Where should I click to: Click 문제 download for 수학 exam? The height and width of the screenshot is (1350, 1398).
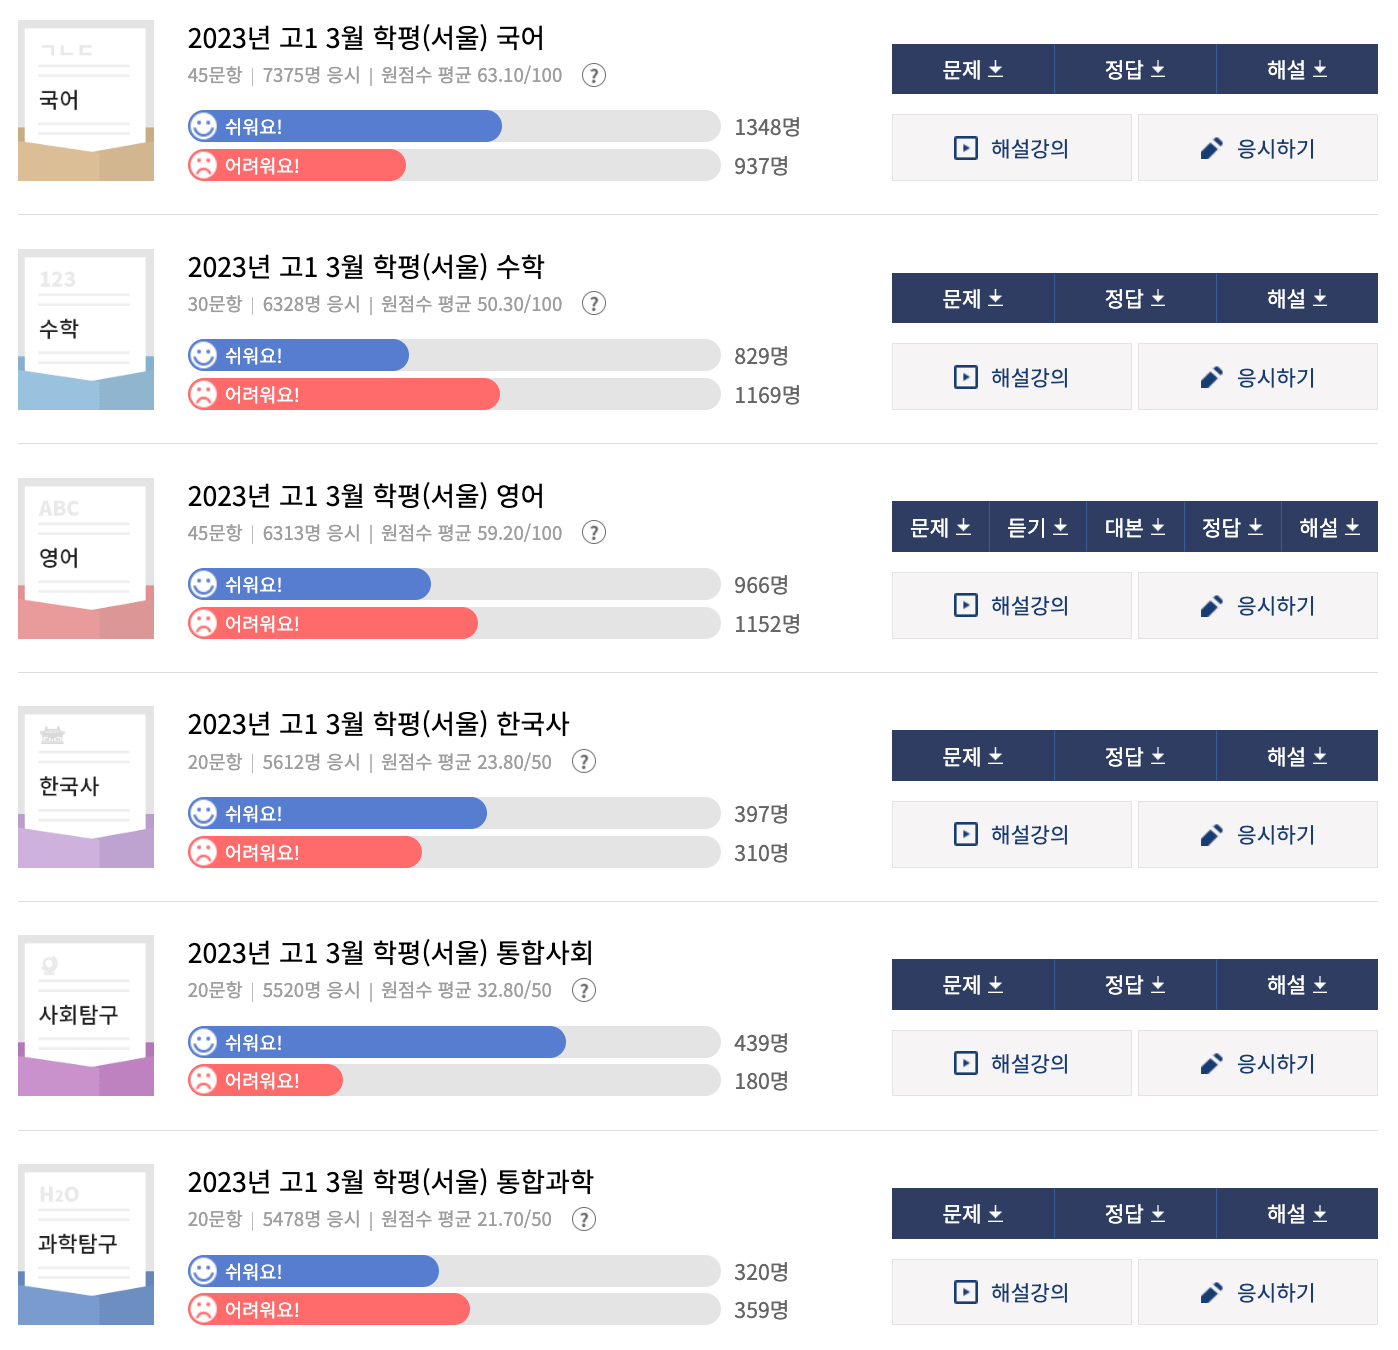[972, 298]
